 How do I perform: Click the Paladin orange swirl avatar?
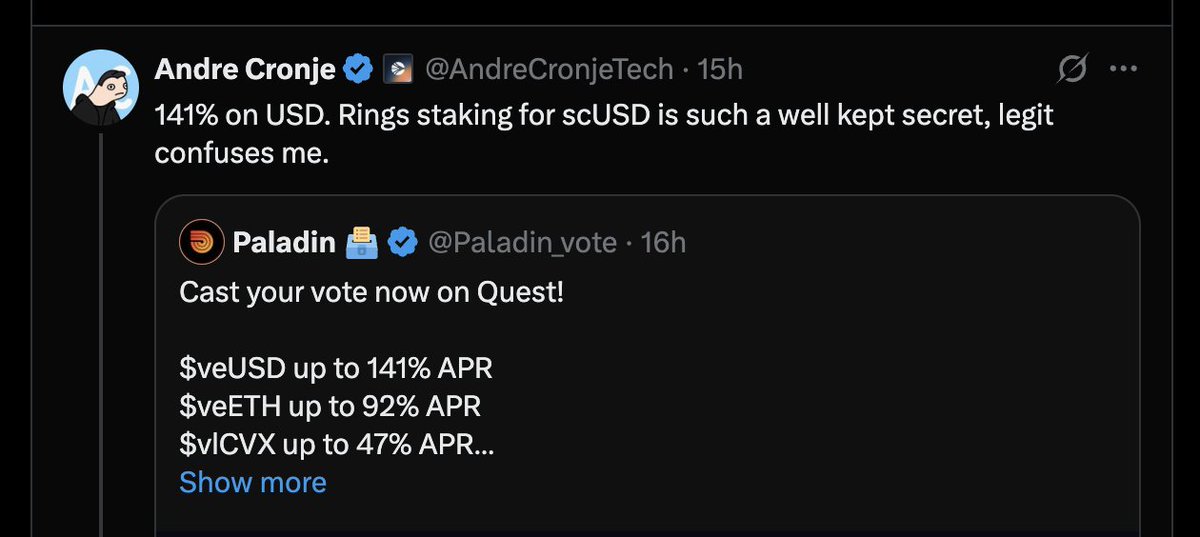point(200,241)
